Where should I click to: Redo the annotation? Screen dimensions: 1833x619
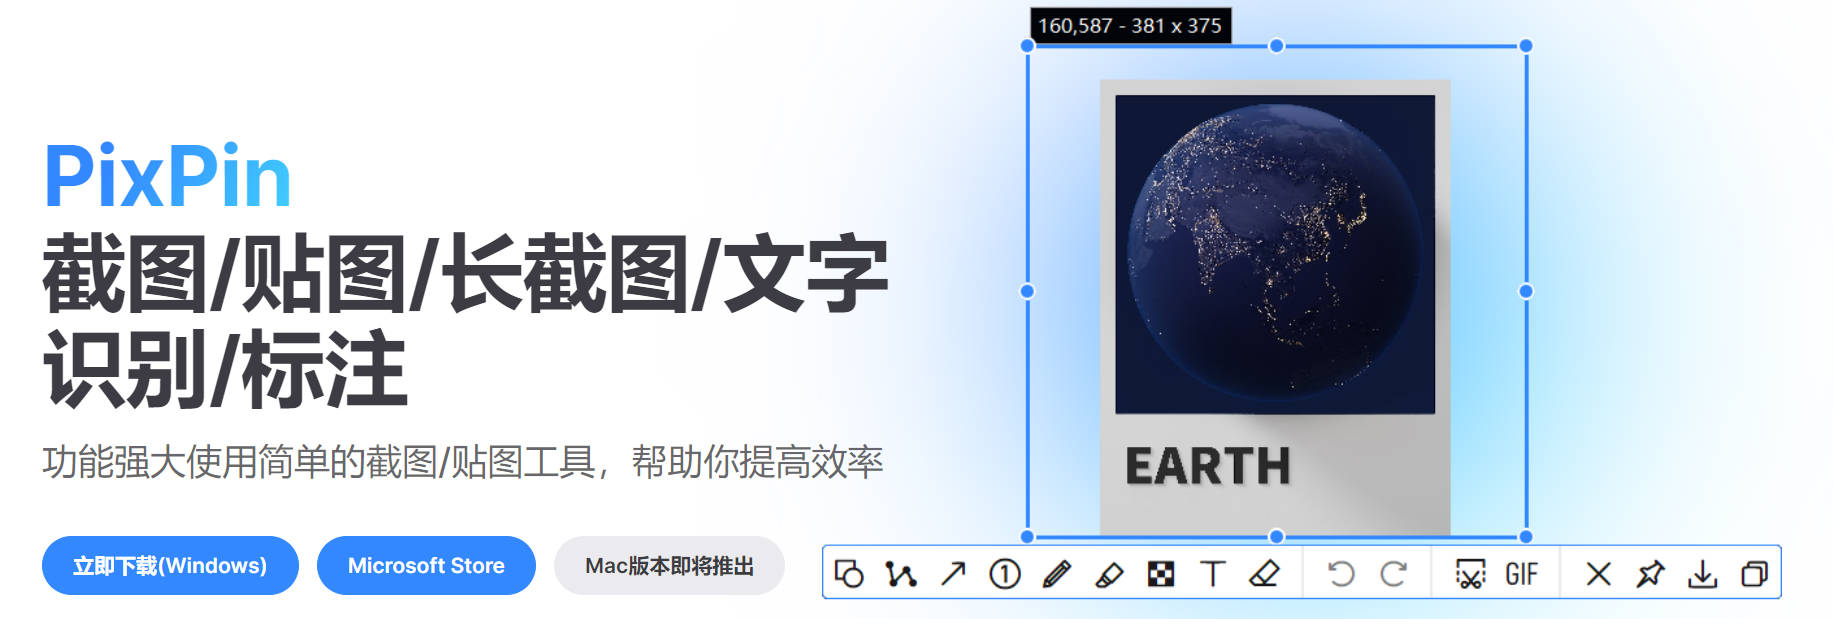[x=1393, y=574]
